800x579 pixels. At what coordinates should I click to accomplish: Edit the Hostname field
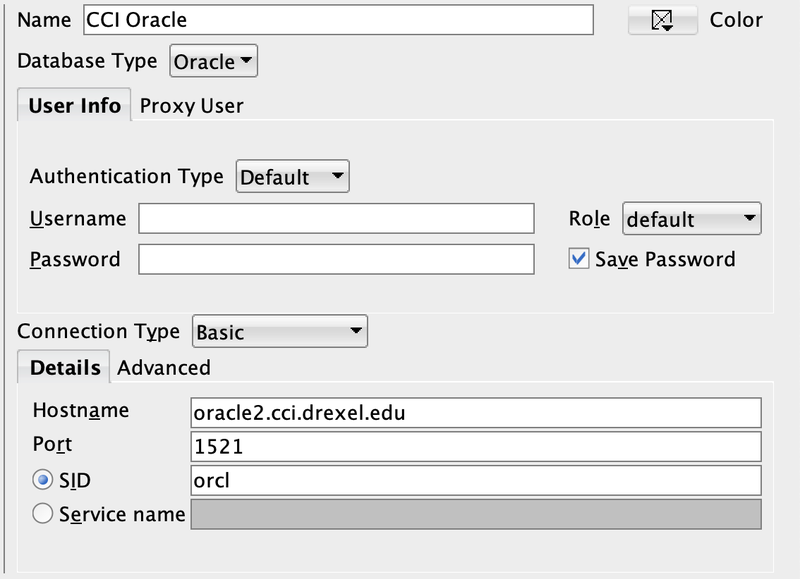pos(476,413)
